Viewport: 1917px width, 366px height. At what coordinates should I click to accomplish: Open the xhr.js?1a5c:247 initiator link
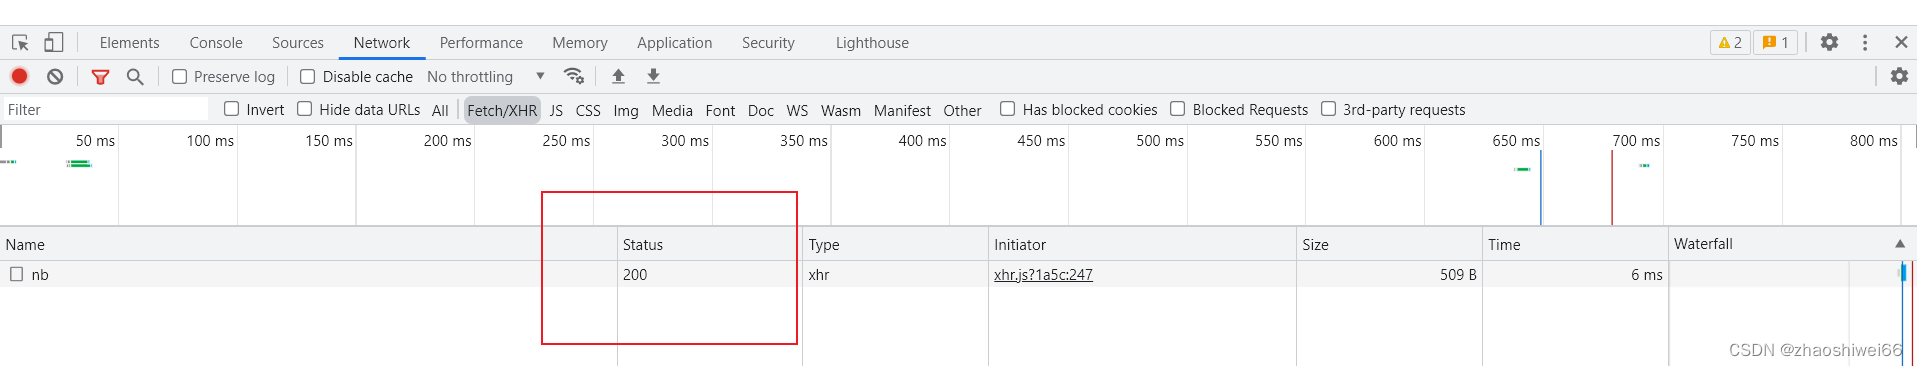pyautogui.click(x=1043, y=274)
